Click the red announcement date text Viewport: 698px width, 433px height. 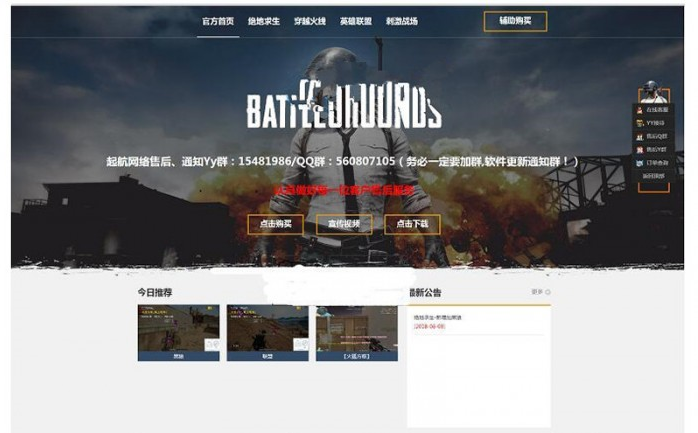429,327
